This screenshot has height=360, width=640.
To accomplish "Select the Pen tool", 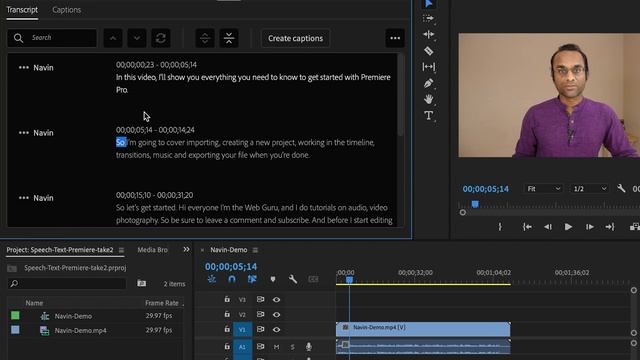I will point(428,83).
